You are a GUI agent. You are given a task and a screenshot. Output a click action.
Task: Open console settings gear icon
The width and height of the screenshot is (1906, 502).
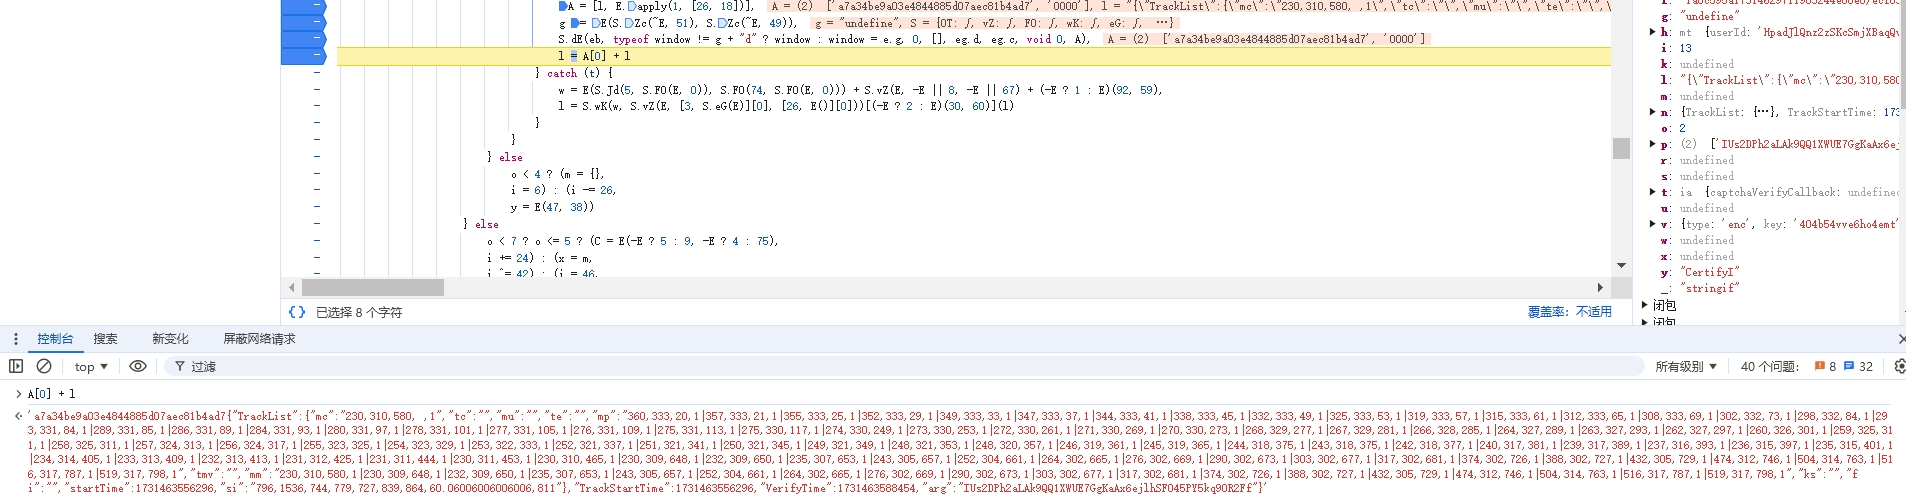click(x=1899, y=366)
